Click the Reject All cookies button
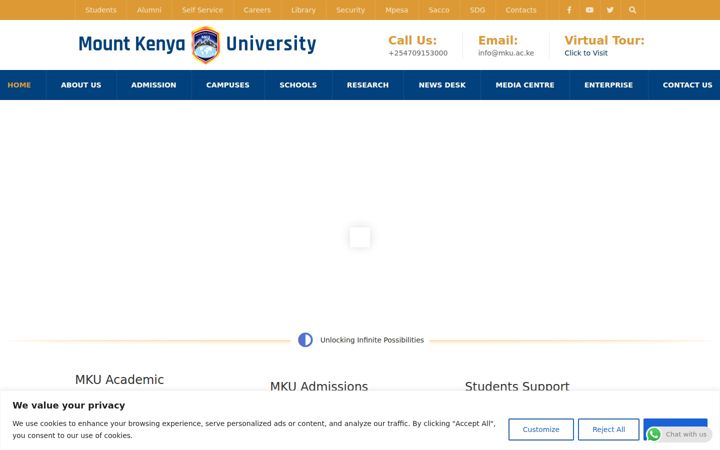720x450 pixels. coord(608,429)
